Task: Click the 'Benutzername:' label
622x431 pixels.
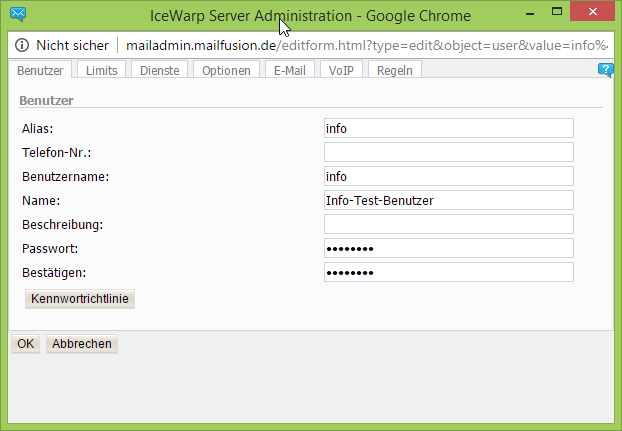Action: pos(65,176)
